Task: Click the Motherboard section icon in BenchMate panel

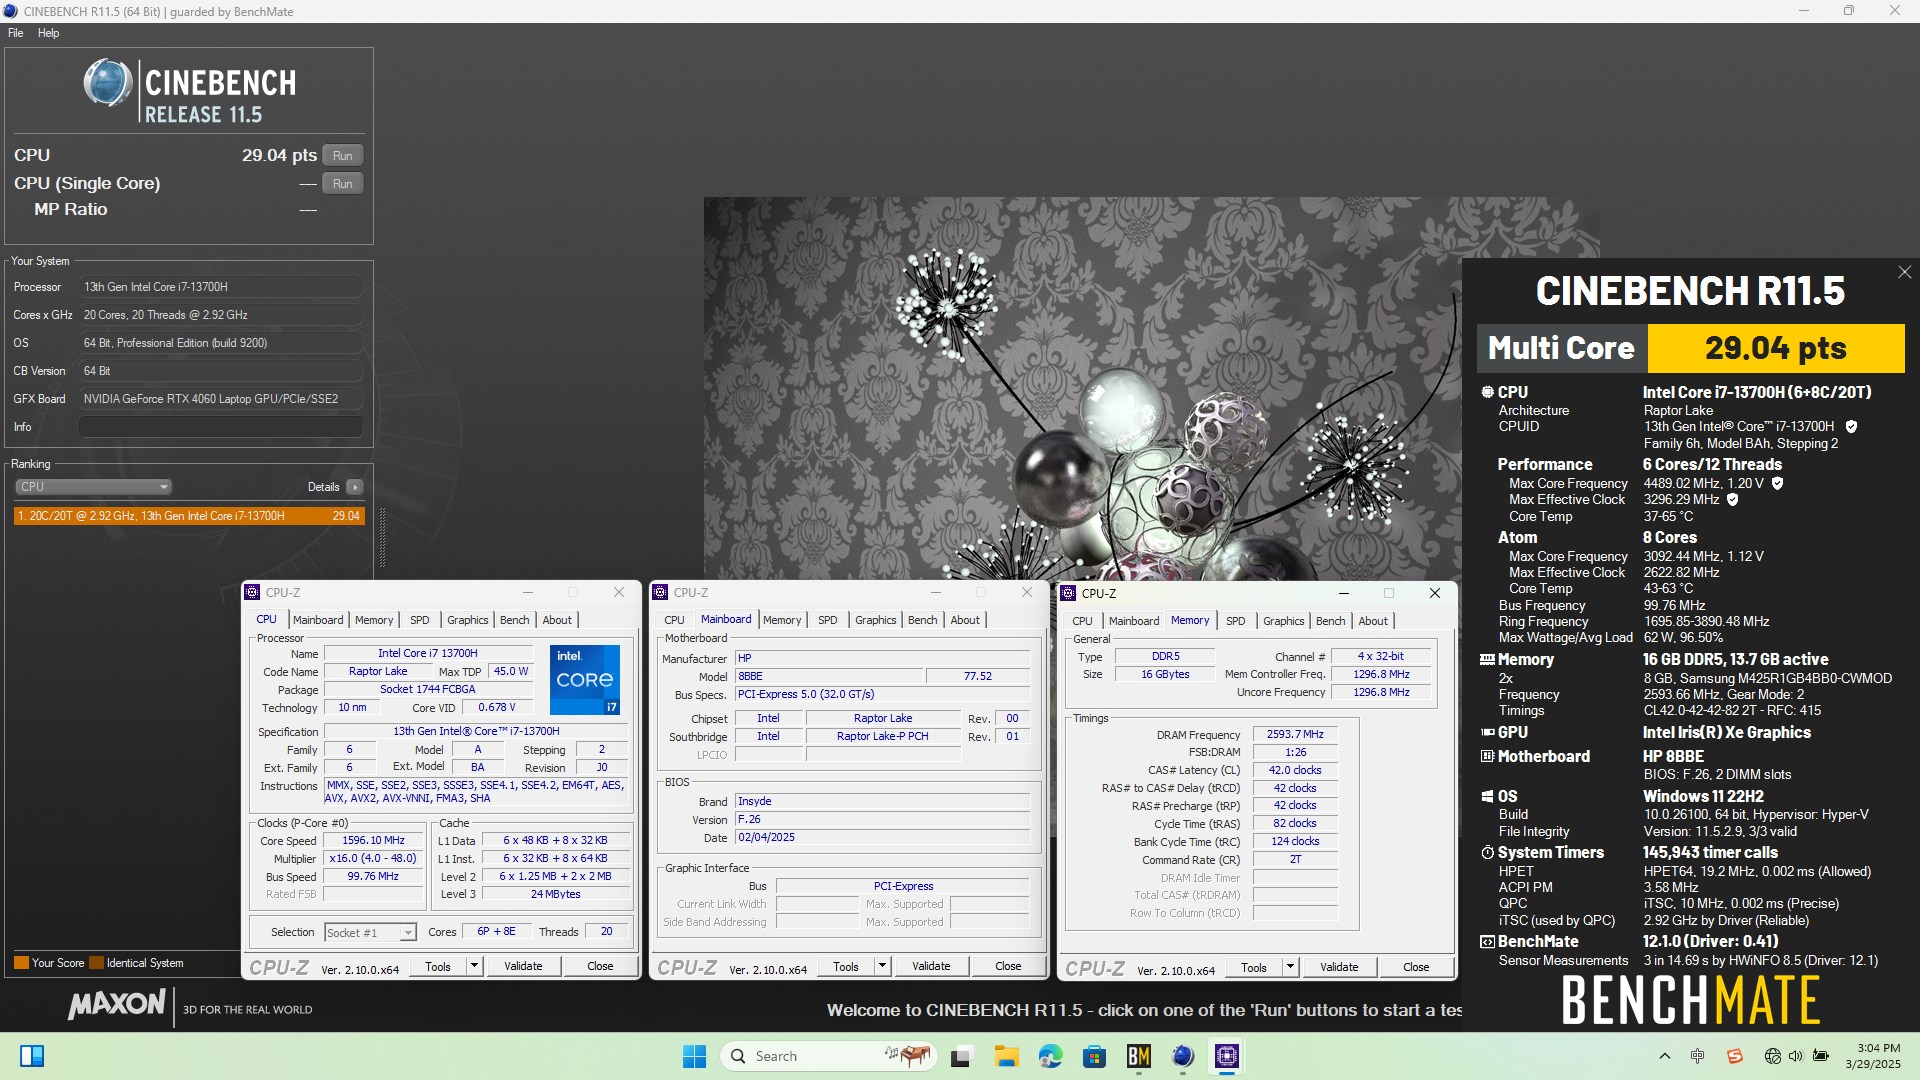Action: tap(1487, 757)
